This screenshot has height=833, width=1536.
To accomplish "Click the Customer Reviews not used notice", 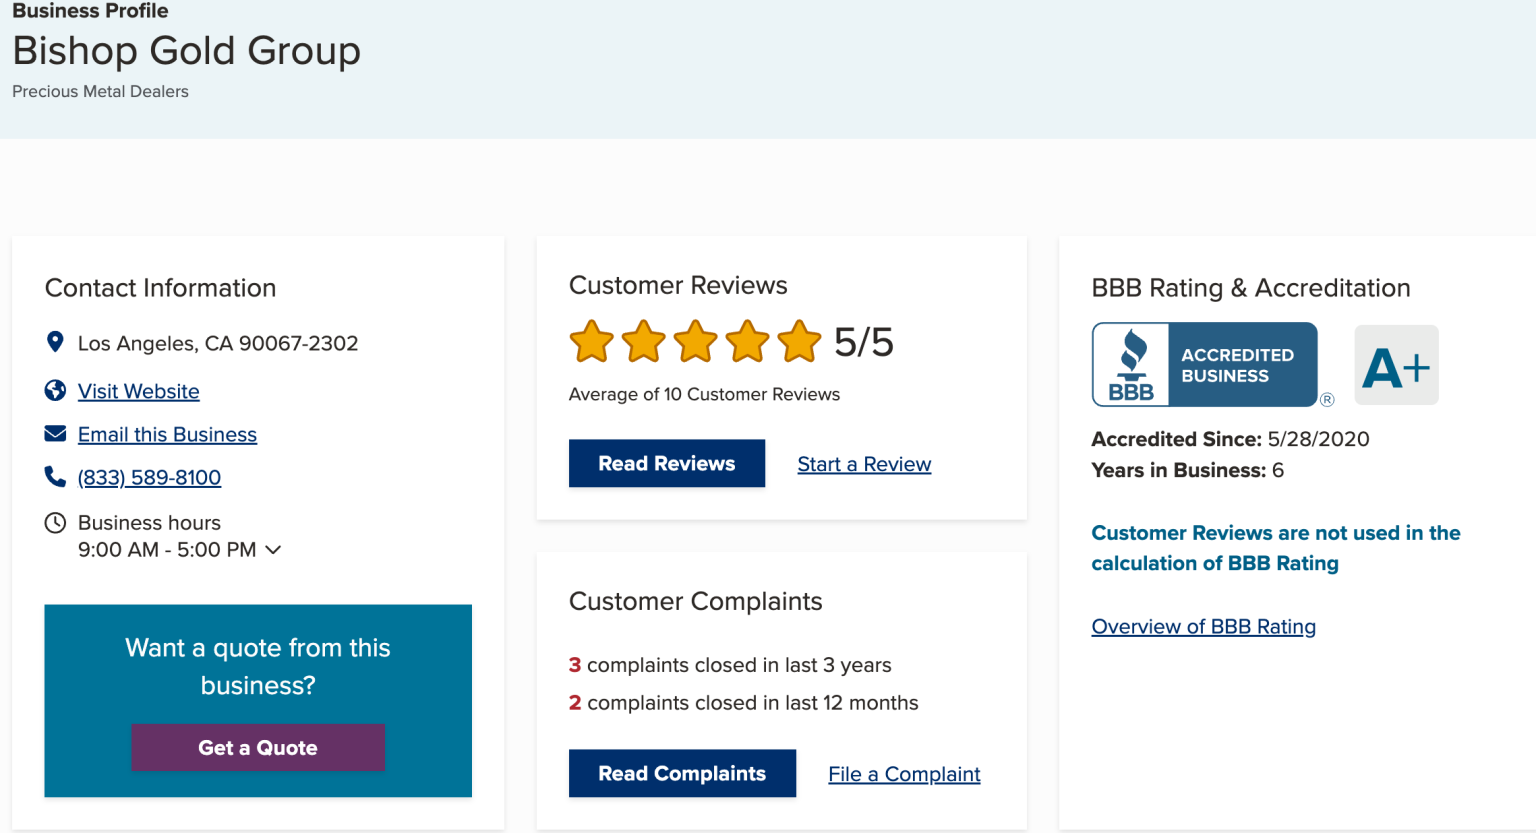I will click(x=1275, y=548).
